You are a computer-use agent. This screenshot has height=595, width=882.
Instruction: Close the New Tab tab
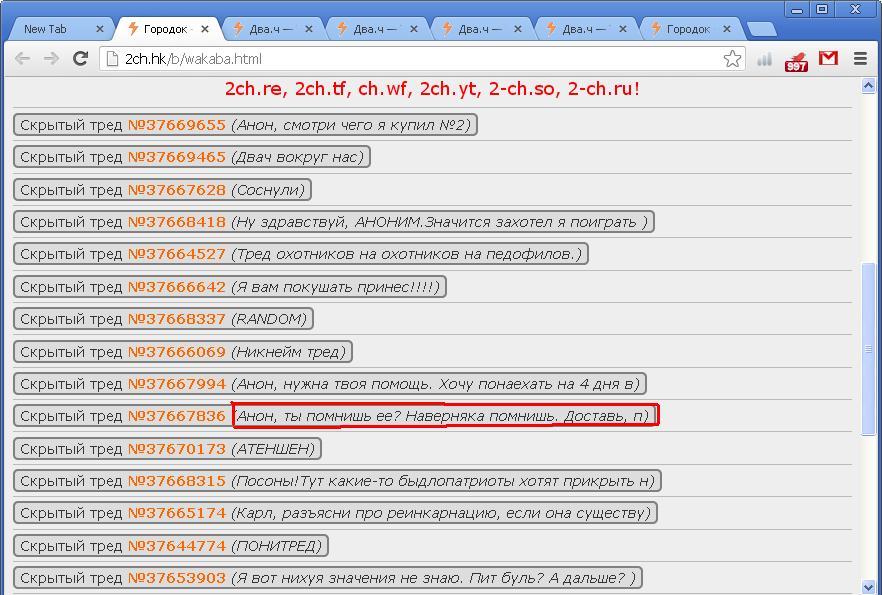(x=100, y=29)
